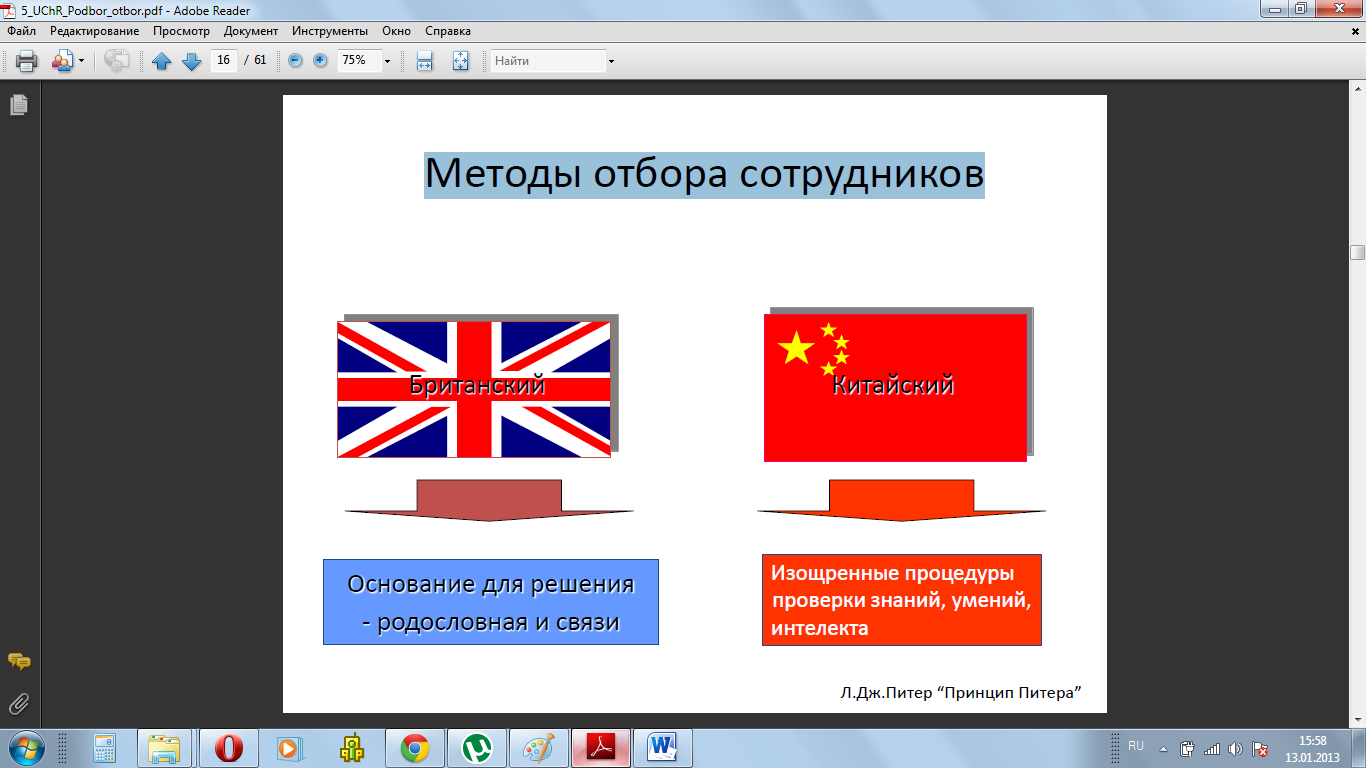Go to next page with down arrow

191,61
